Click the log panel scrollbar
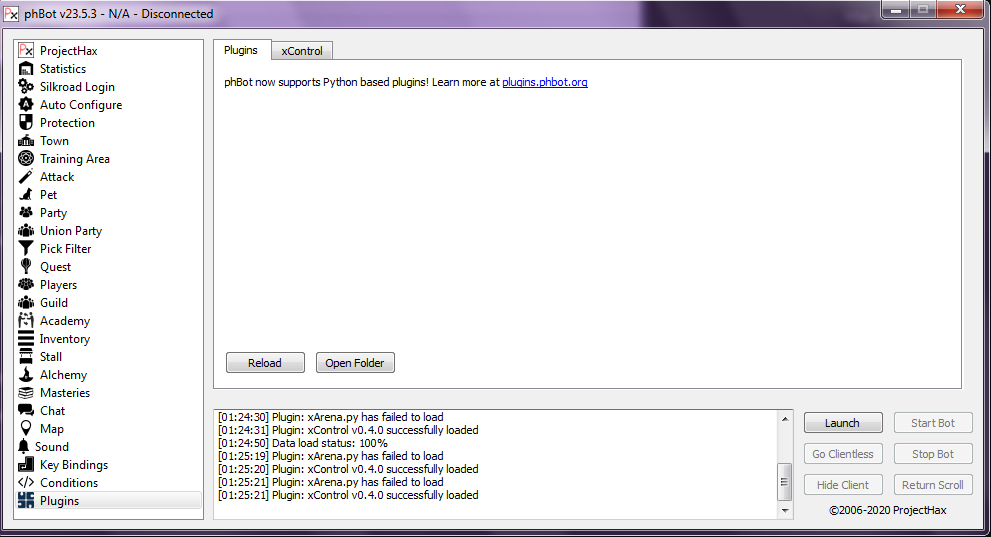The width and height of the screenshot is (991, 537). pos(785,480)
